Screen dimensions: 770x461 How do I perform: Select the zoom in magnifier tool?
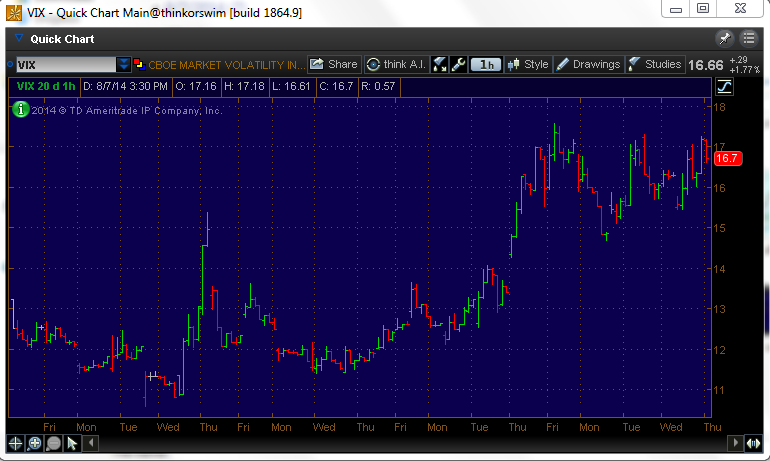[x=34, y=443]
